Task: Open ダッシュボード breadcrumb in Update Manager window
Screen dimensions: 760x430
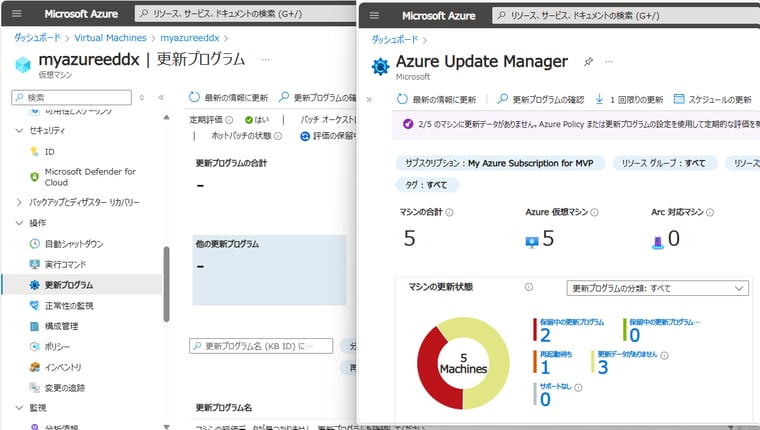Action: pyautogui.click(x=395, y=40)
